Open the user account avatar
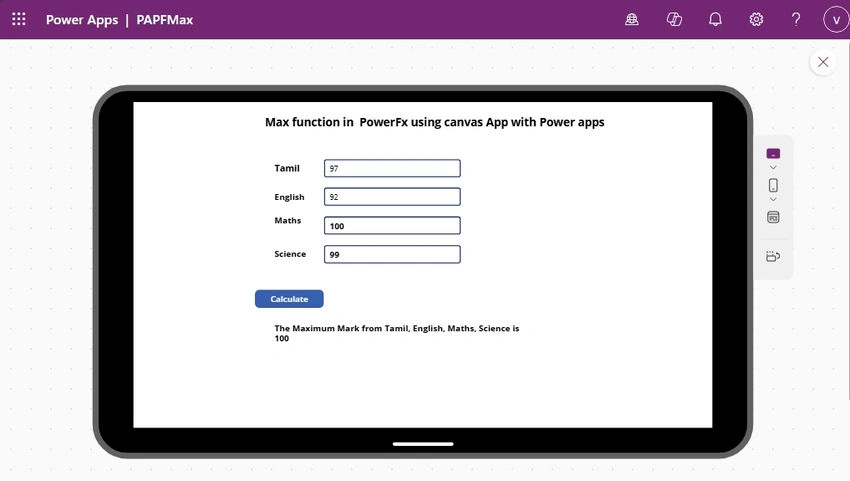The width and height of the screenshot is (850, 481). click(x=836, y=20)
